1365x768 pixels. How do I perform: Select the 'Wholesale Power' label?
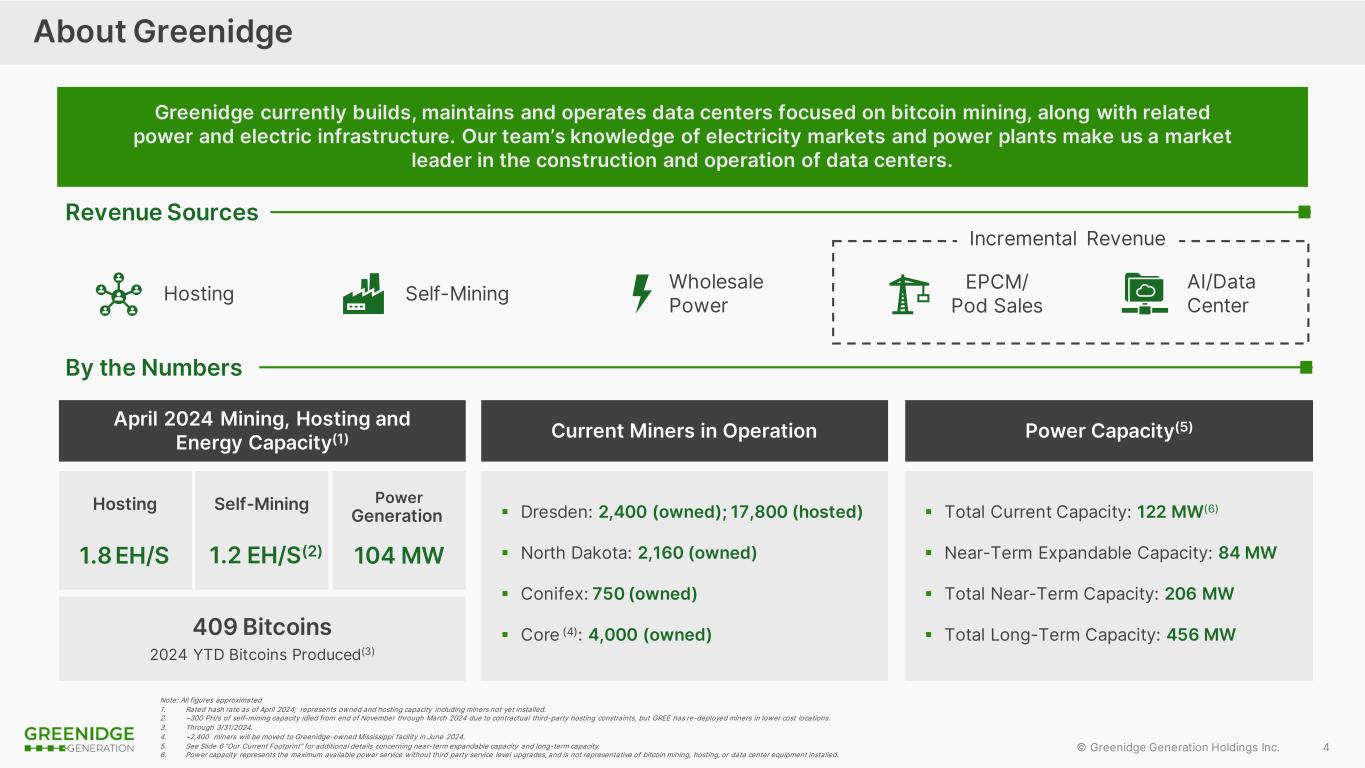click(x=716, y=294)
